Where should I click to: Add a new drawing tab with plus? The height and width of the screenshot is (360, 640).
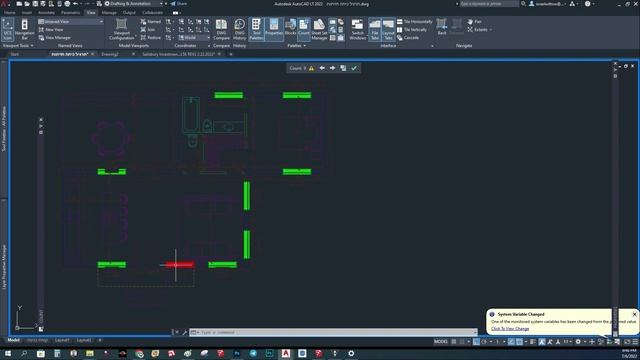pos(231,54)
